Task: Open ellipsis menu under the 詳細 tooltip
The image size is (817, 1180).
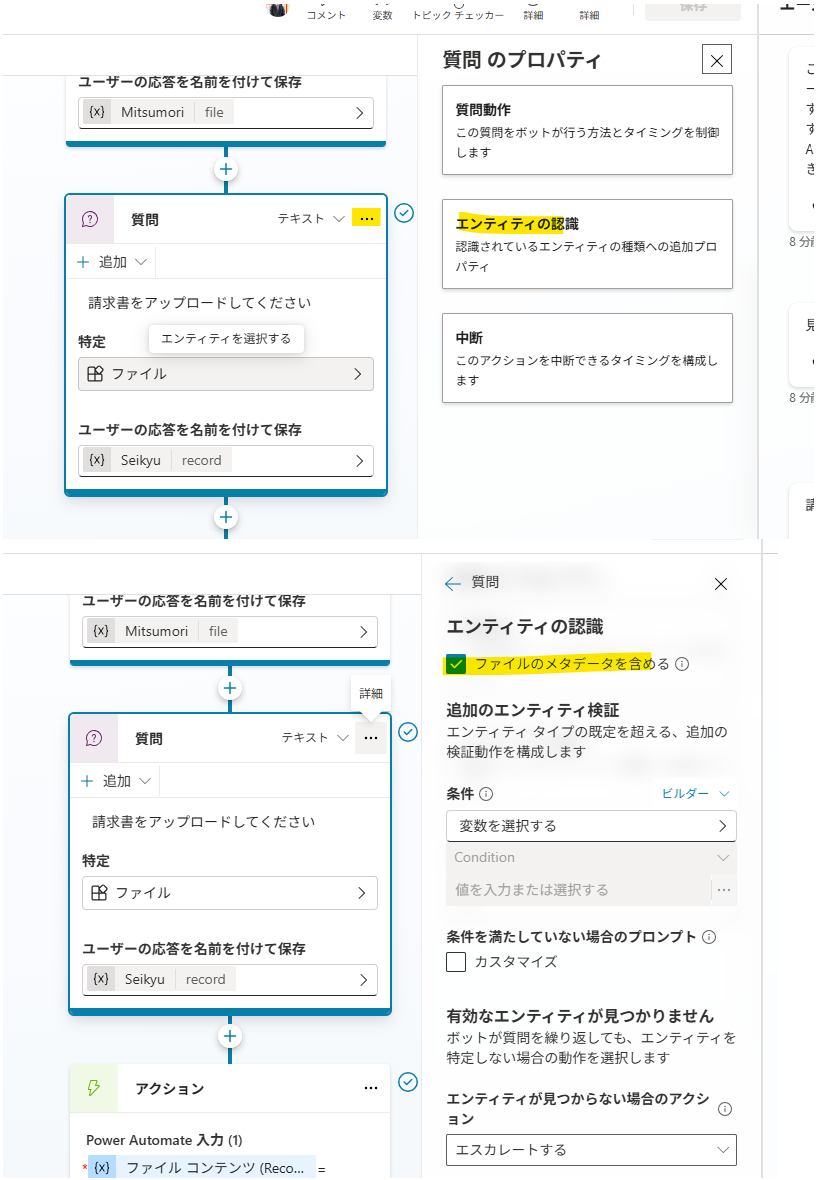Action: tap(370, 738)
